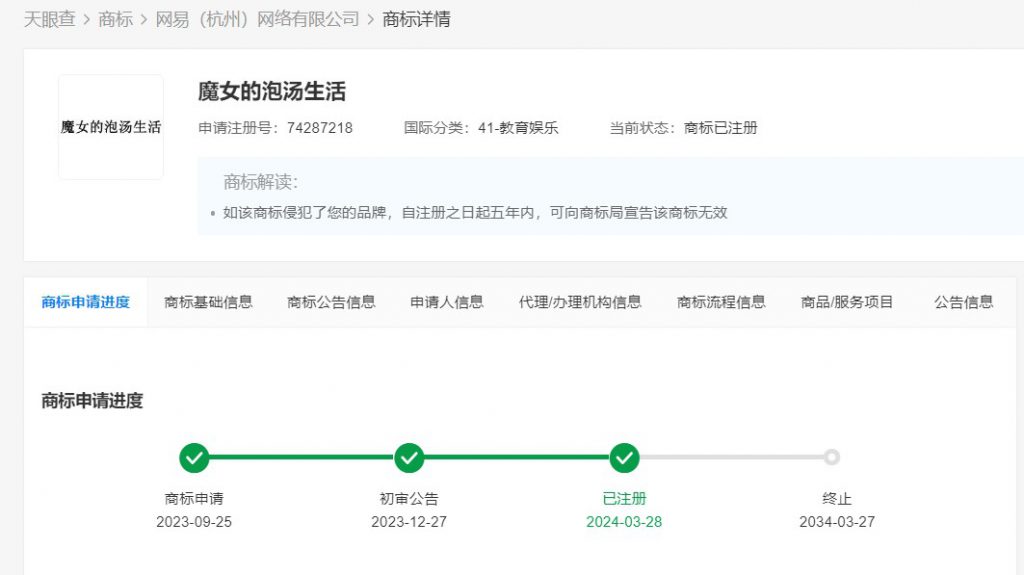Click the 商标详情 breadcrumb text
1024x575 pixels.
(x=416, y=20)
